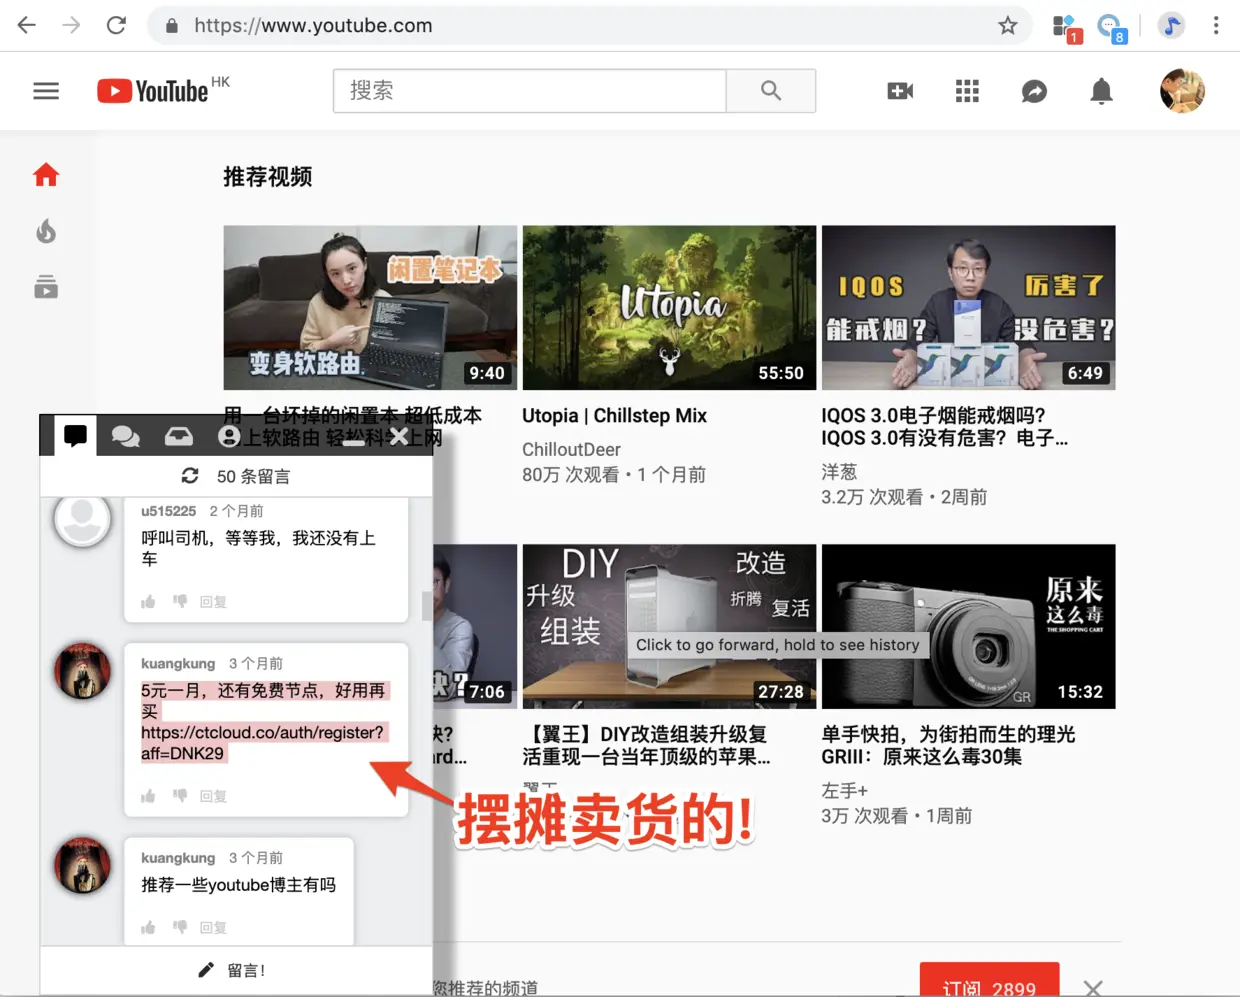The image size is (1240, 997).
Task: Open the 左手+ channel link
Action: [844, 790]
